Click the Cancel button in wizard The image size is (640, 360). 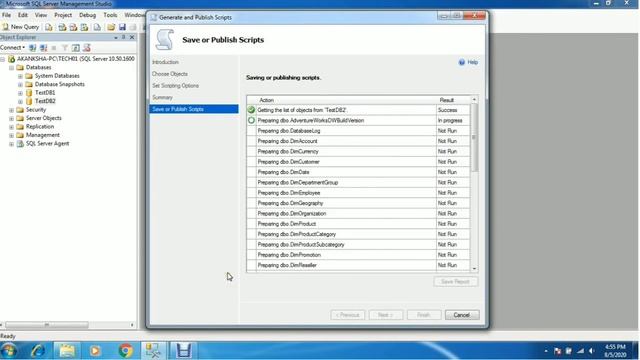(462, 315)
